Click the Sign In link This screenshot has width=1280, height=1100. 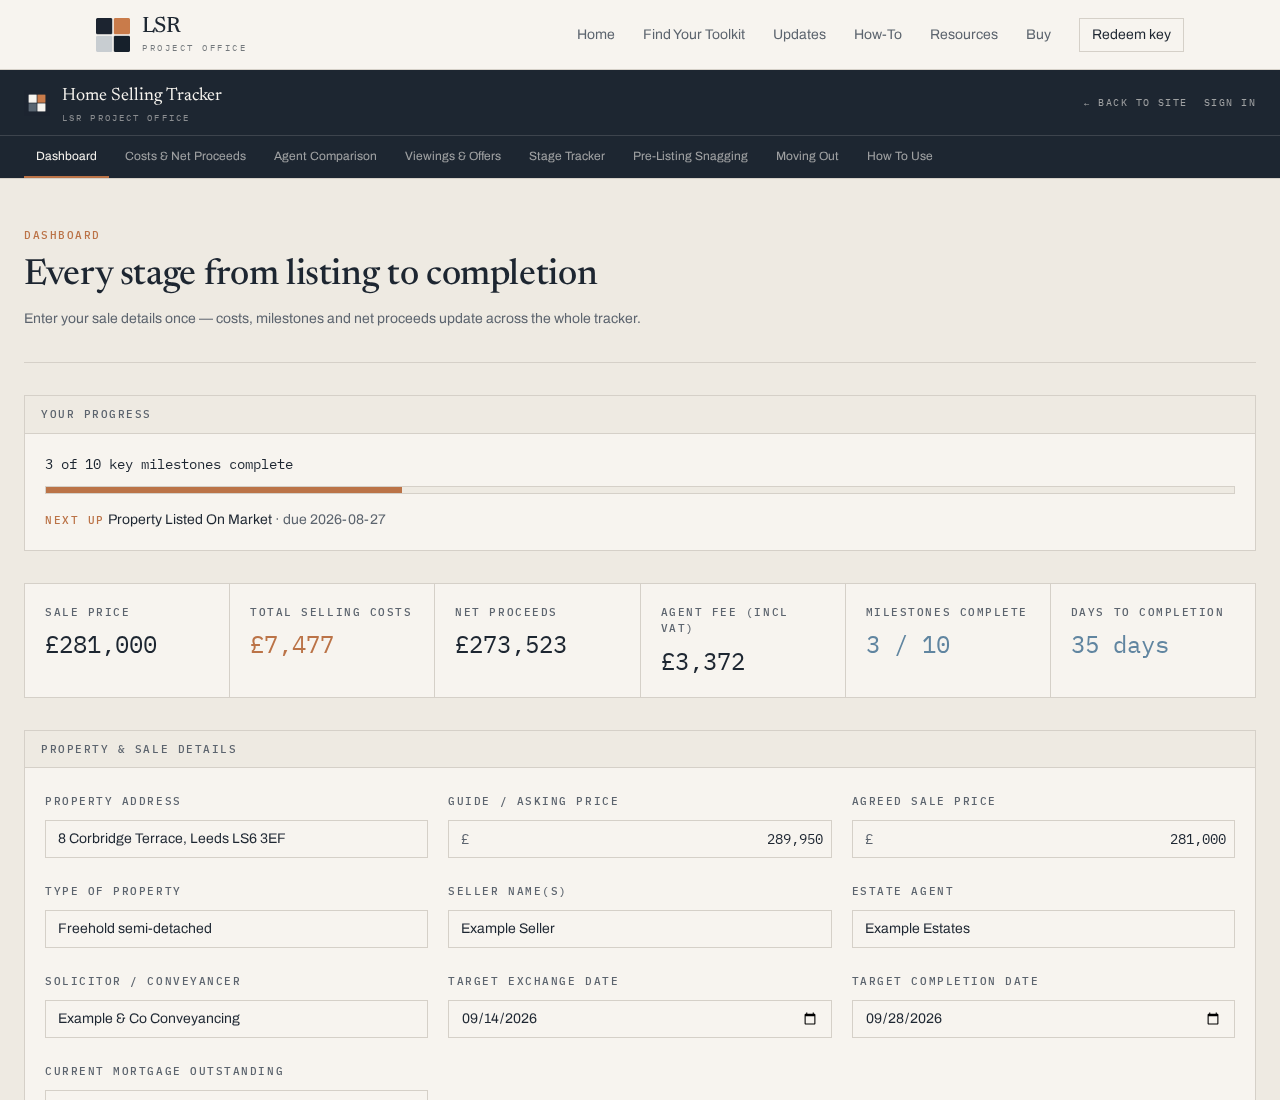(1230, 103)
